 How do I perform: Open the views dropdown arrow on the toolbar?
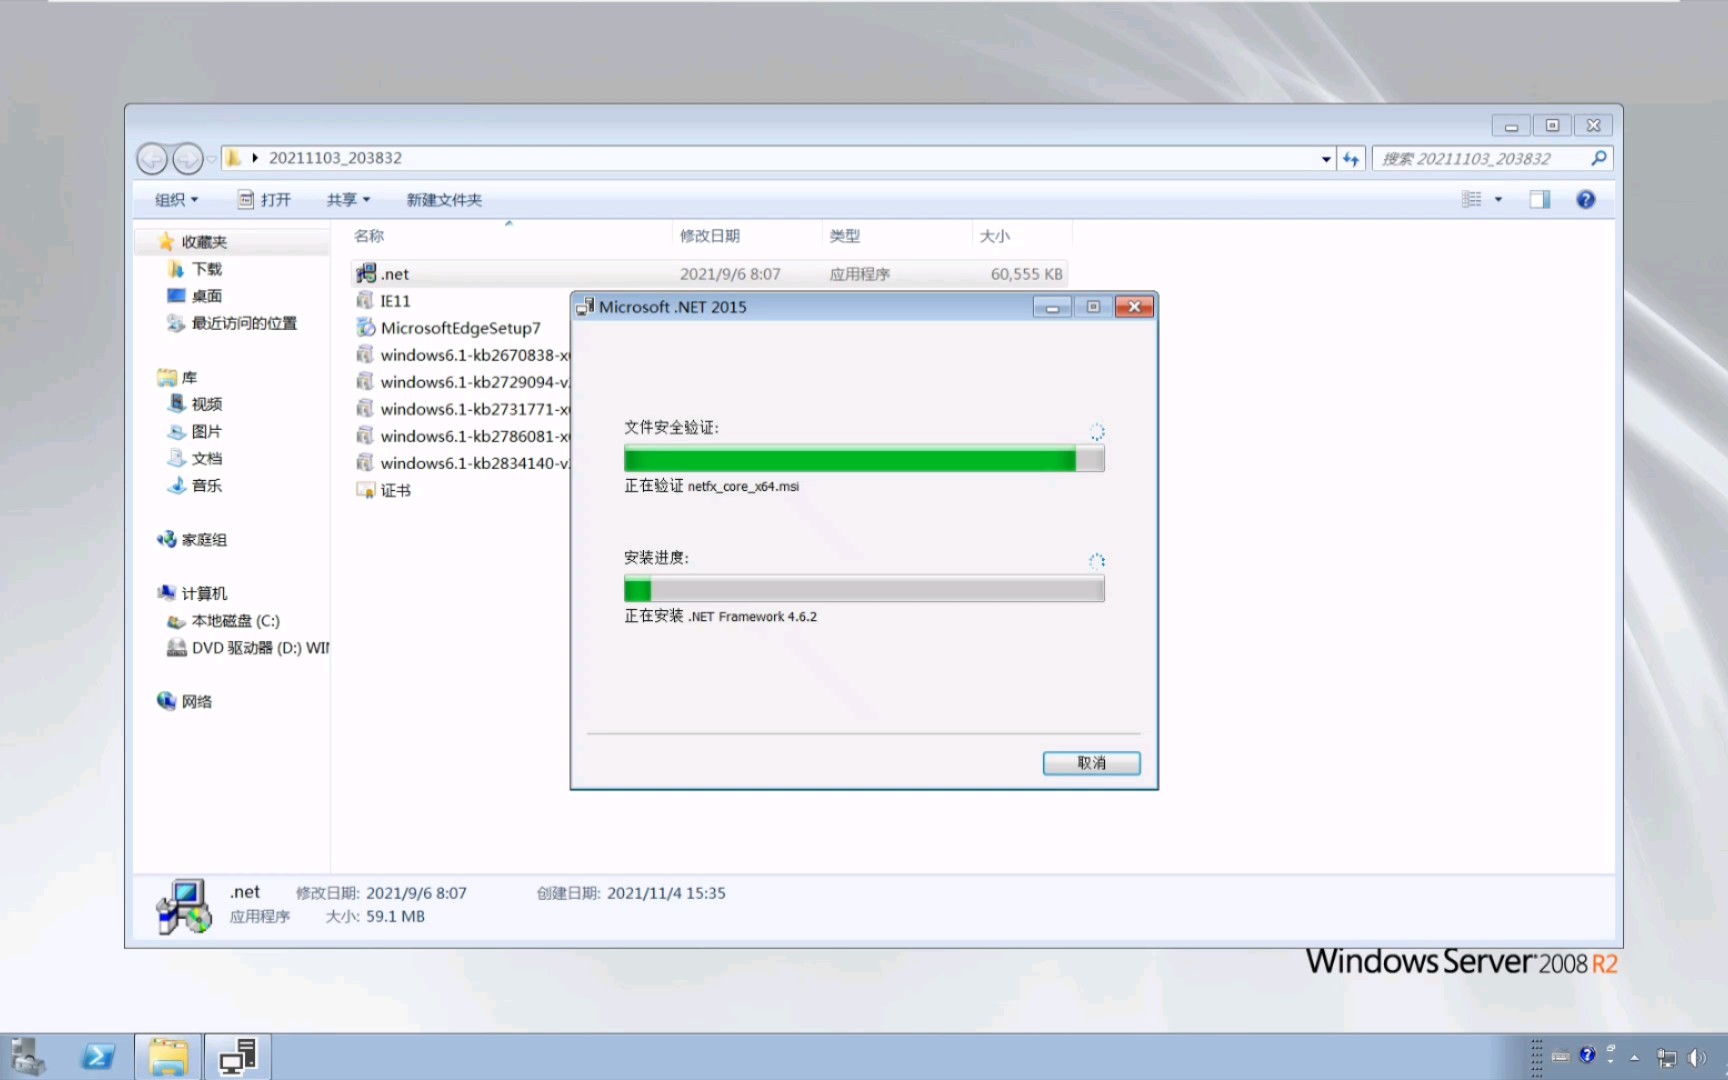pyautogui.click(x=1497, y=199)
